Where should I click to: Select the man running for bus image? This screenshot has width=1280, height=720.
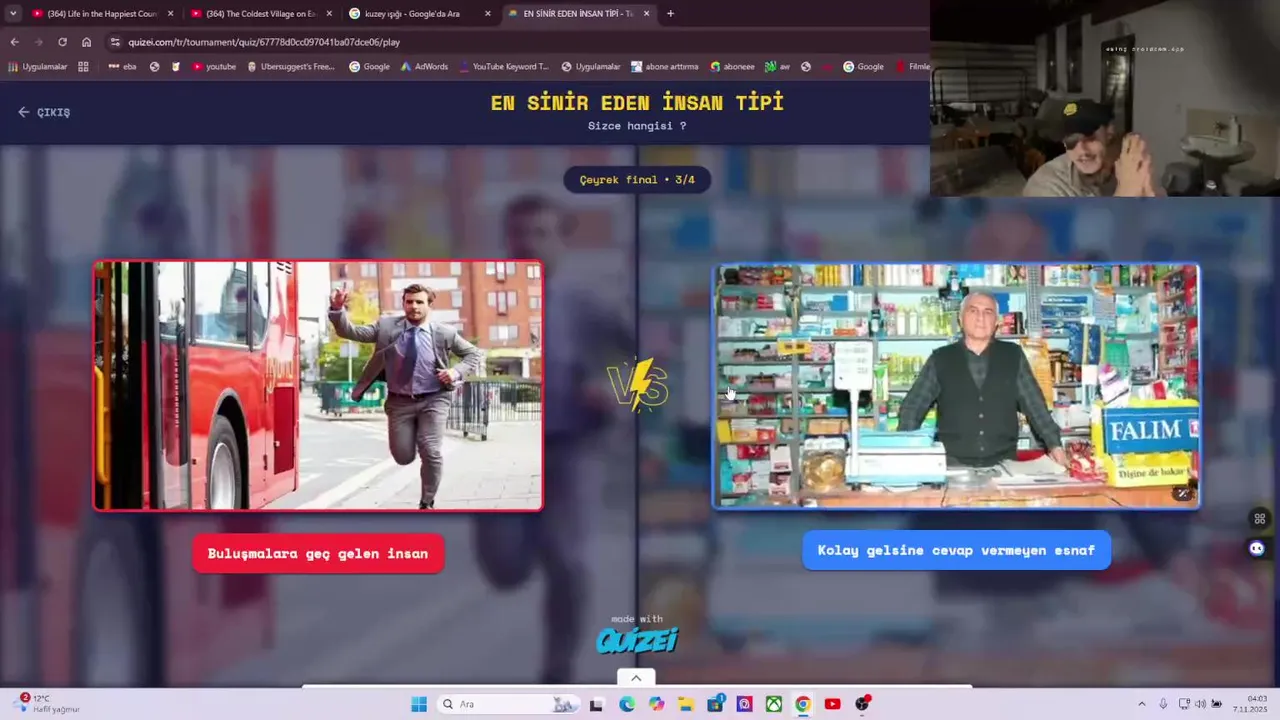tap(318, 386)
